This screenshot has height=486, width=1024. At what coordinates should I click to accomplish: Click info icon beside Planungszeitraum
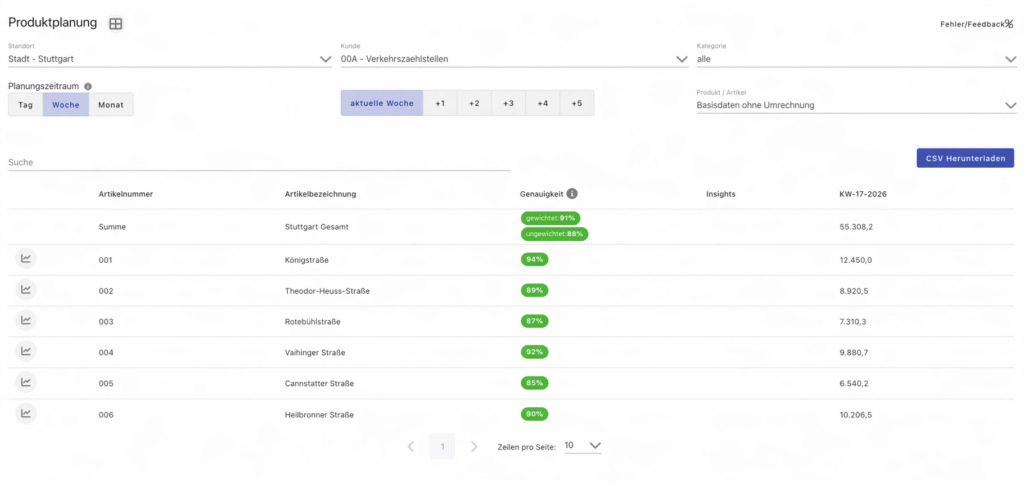click(88, 87)
